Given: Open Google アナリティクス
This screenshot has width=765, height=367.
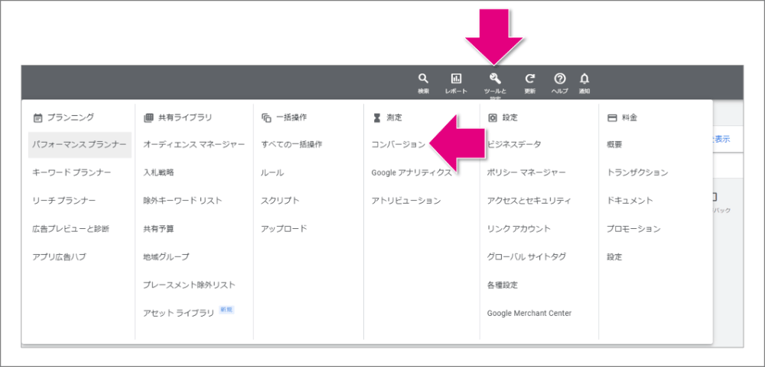Looking at the screenshot, I should (411, 172).
